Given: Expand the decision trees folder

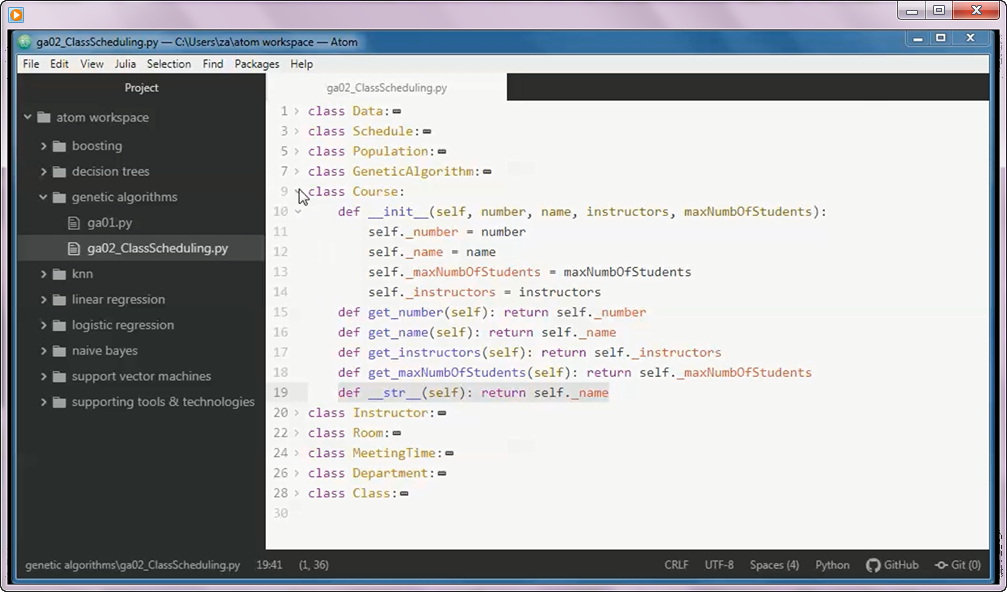Looking at the screenshot, I should [x=44, y=171].
